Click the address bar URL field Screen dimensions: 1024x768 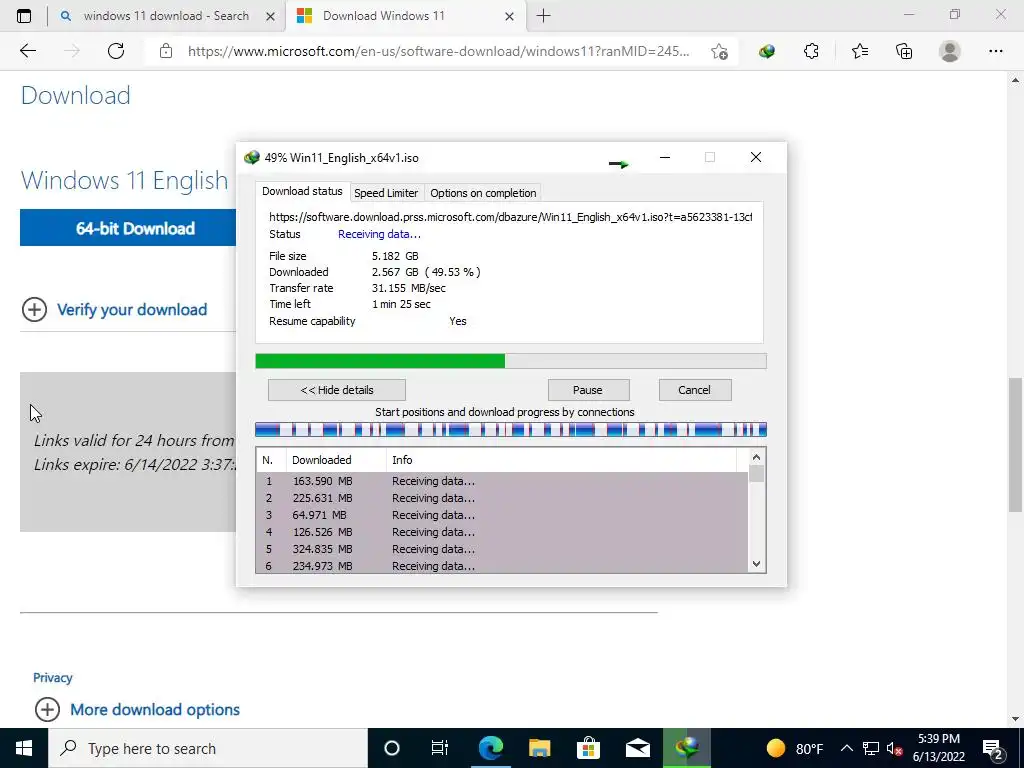tap(438, 51)
